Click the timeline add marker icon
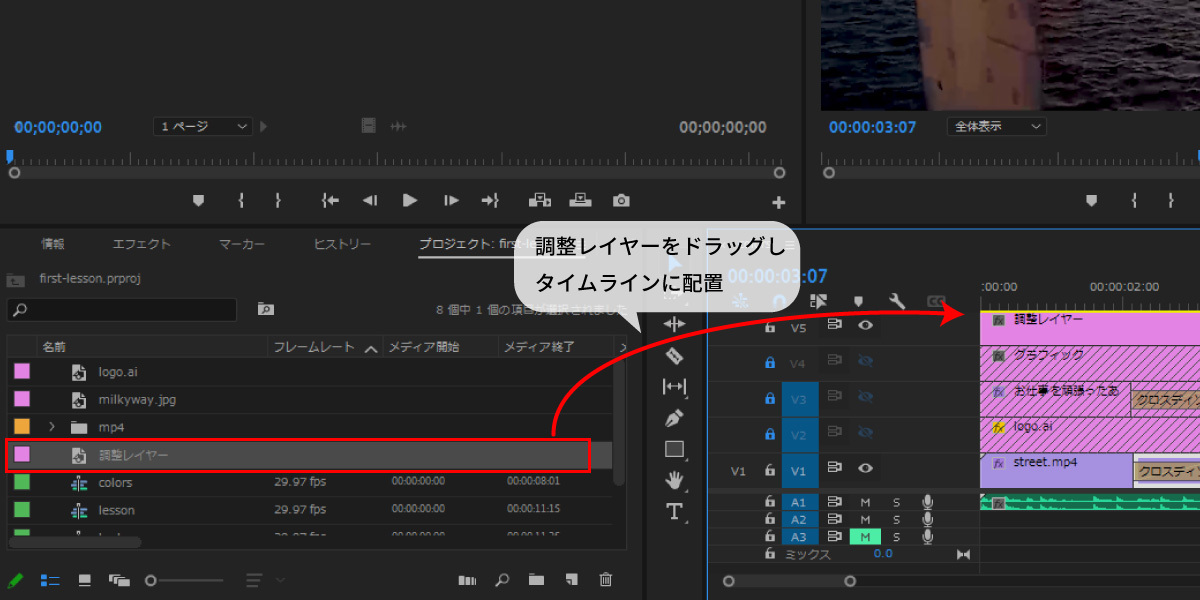Screen dimensions: 1200x600 click(858, 300)
